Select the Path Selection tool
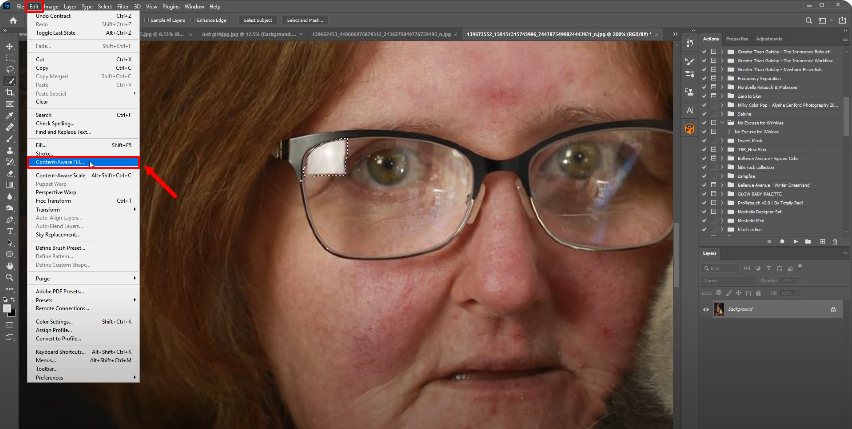852x429 pixels. 10,243
